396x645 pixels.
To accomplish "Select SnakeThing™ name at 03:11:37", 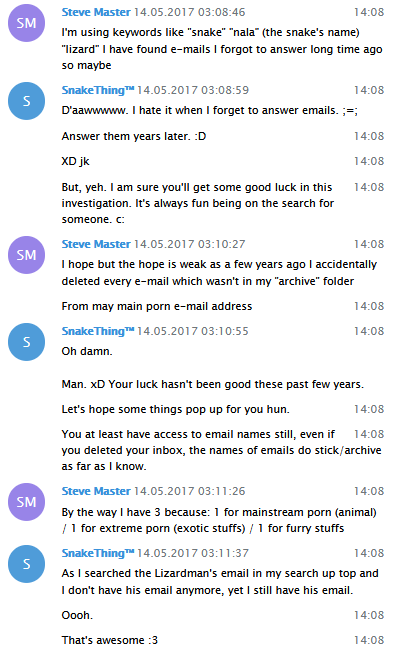I will coord(98,553).
